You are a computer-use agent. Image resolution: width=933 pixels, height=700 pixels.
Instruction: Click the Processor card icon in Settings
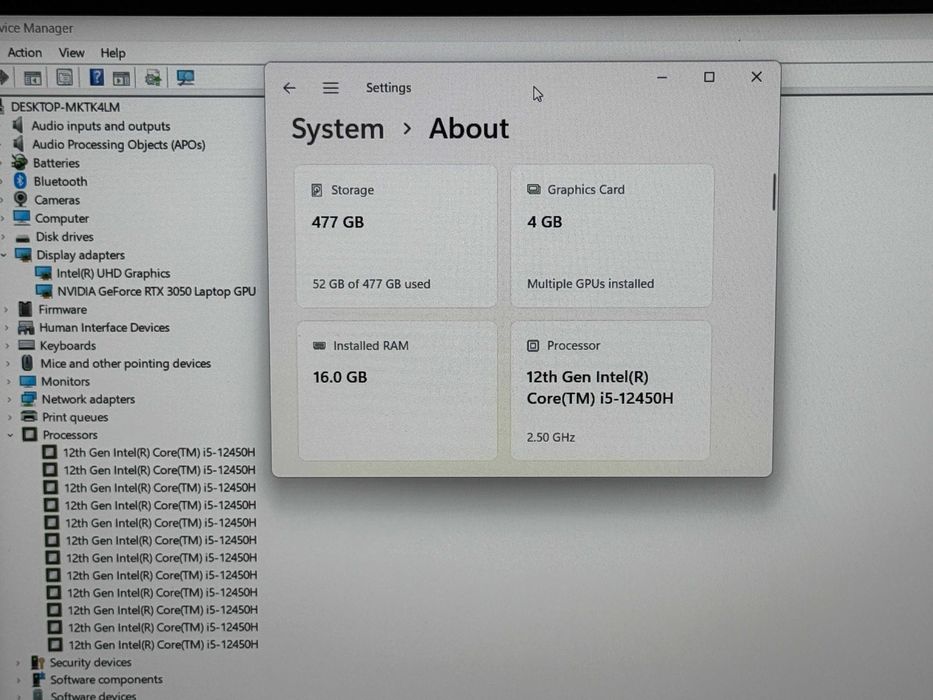coord(533,345)
